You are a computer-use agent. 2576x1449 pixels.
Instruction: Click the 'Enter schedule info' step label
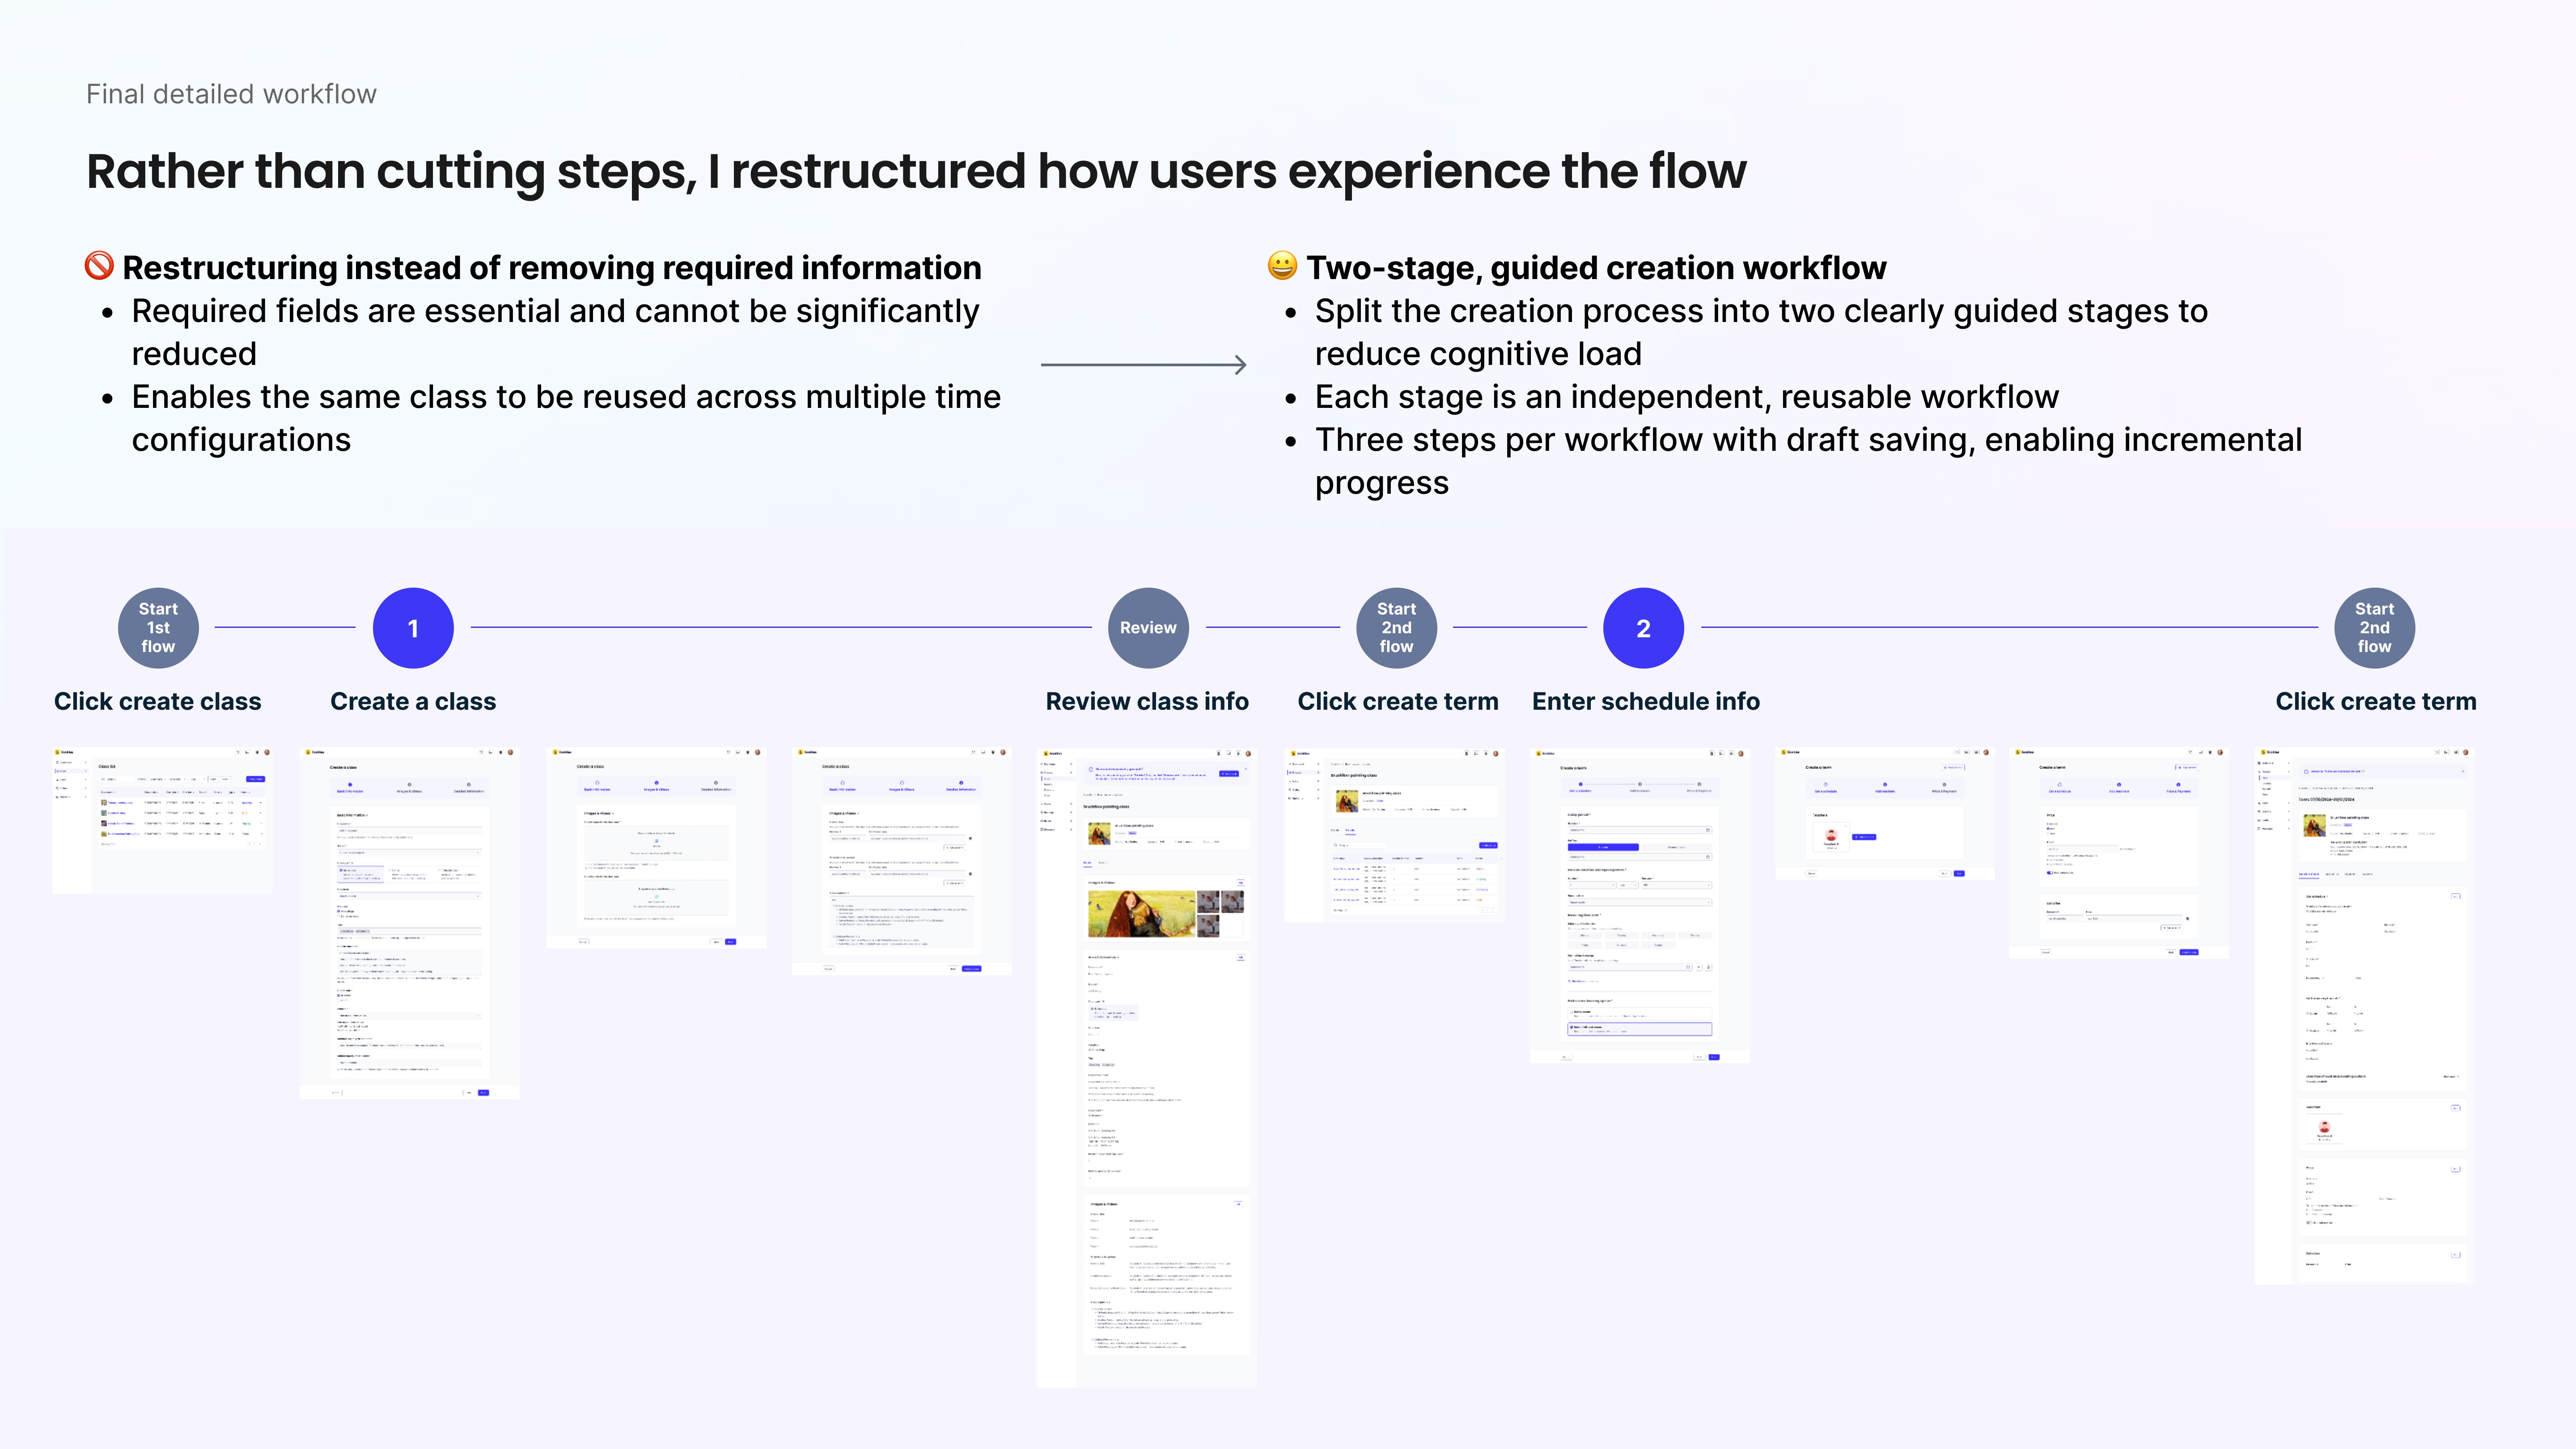tap(1645, 701)
